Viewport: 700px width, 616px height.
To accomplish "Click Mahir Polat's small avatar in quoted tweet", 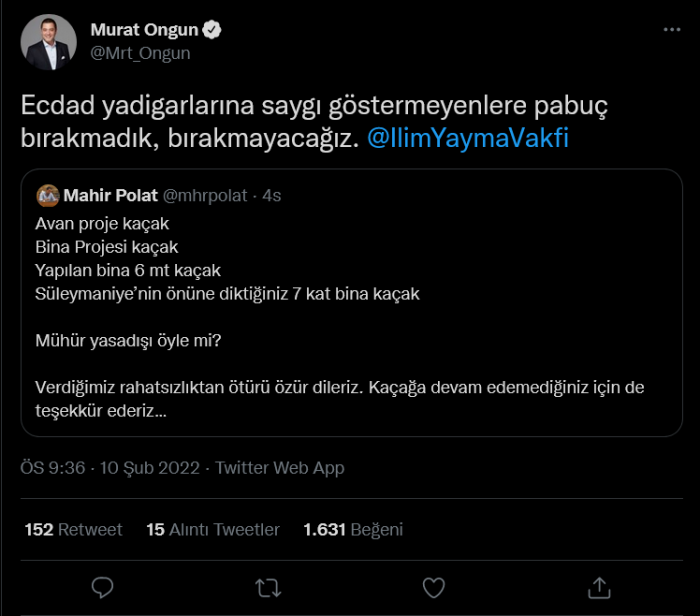I will [x=47, y=195].
